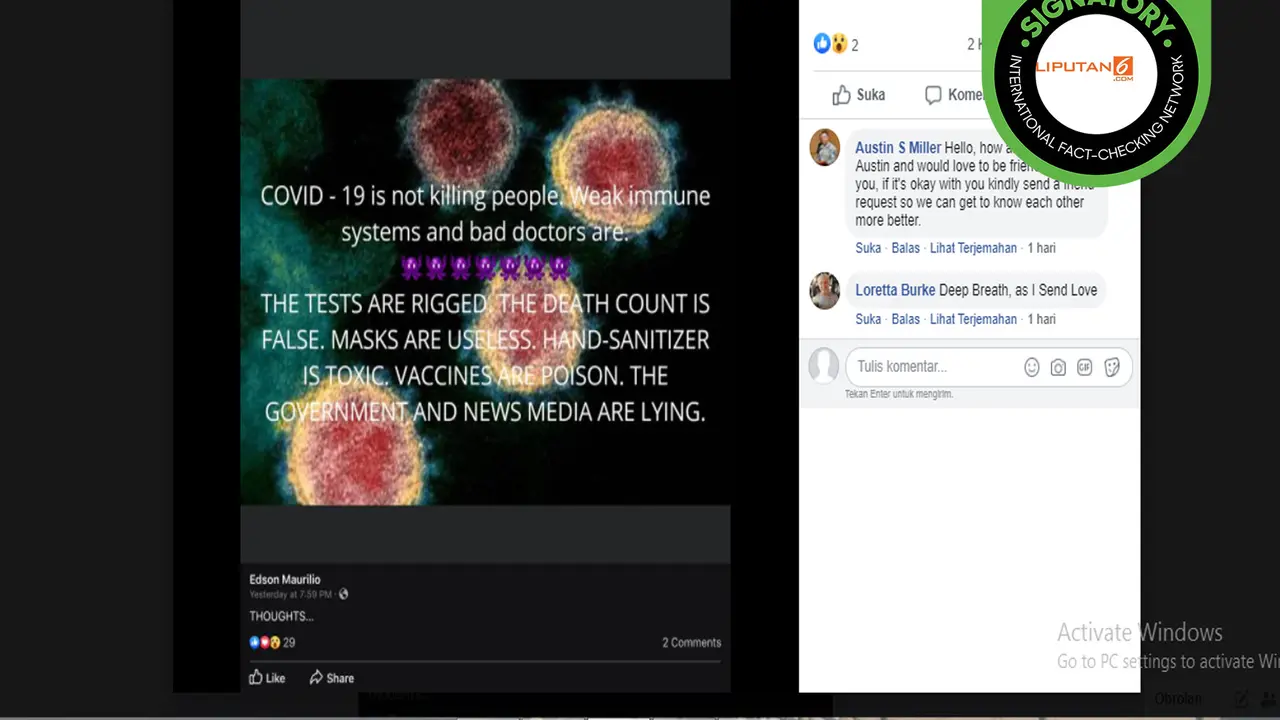Image resolution: width=1280 pixels, height=720 pixels.
Task: Insert a GIF using the GIF icon
Action: click(1084, 367)
